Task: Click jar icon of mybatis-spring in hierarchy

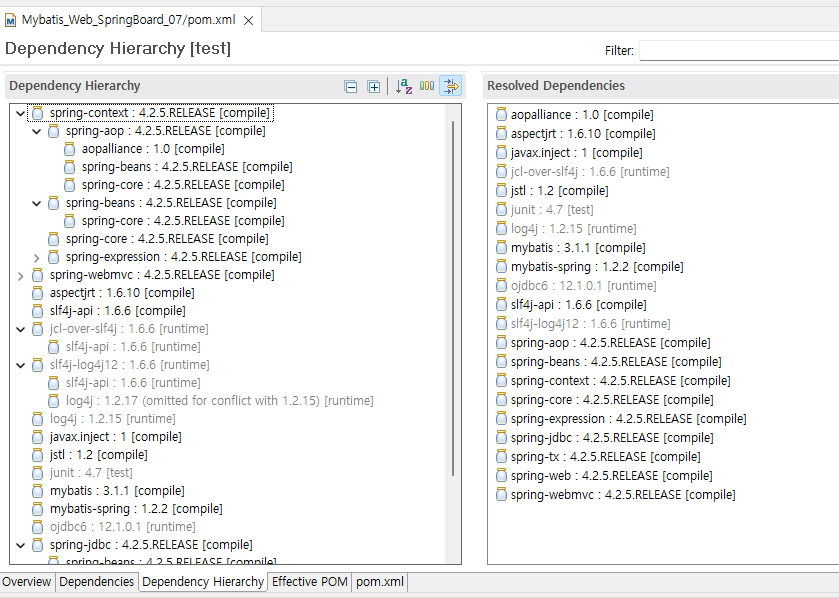Action: click(x=37, y=509)
